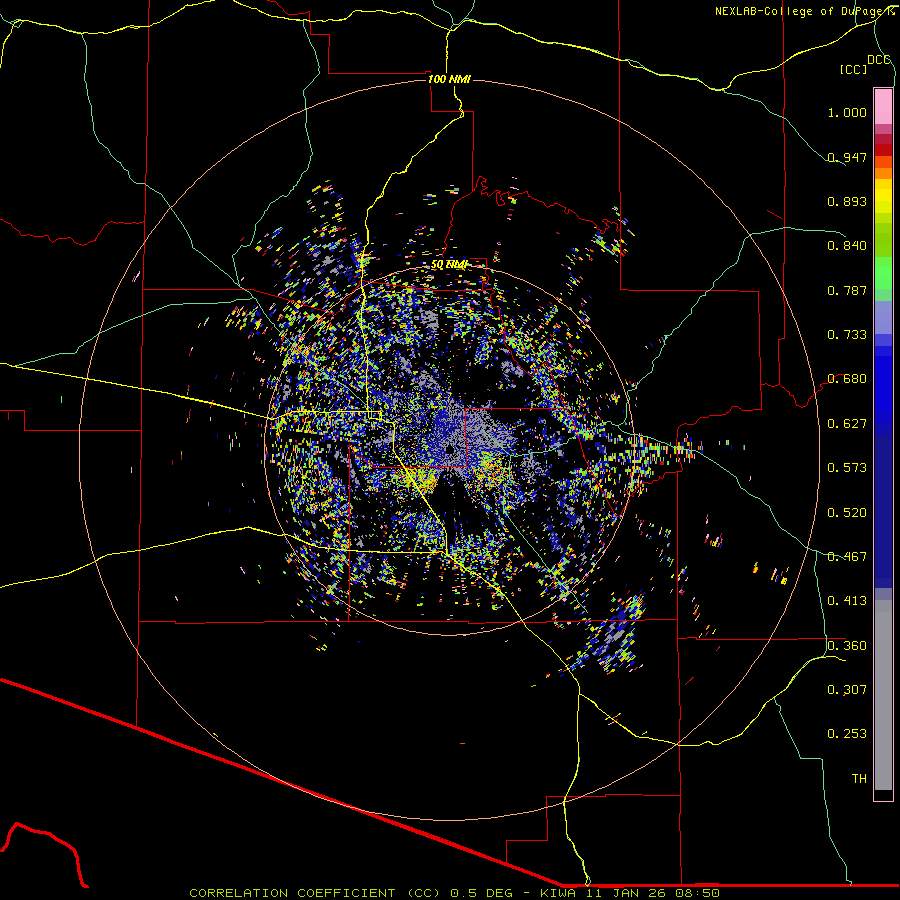Click the 0.573 scale value
This screenshot has width=900, height=900.
(847, 468)
